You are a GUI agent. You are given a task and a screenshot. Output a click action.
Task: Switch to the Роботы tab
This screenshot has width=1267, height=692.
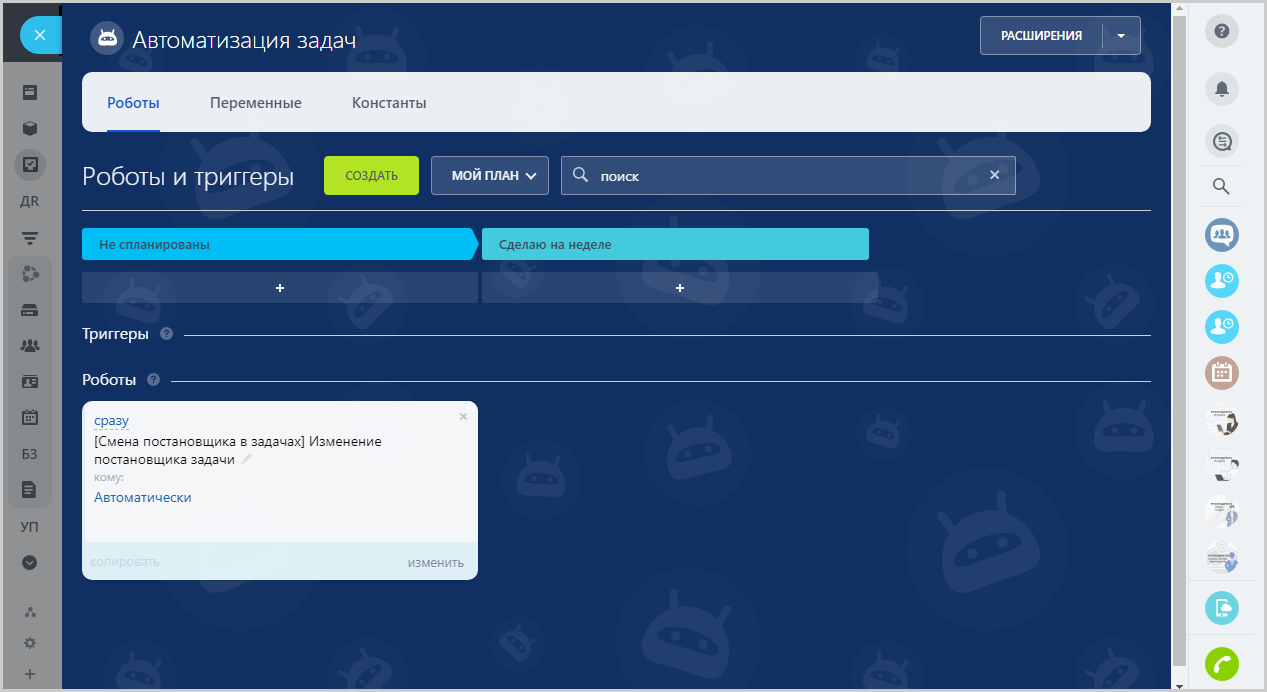133,103
